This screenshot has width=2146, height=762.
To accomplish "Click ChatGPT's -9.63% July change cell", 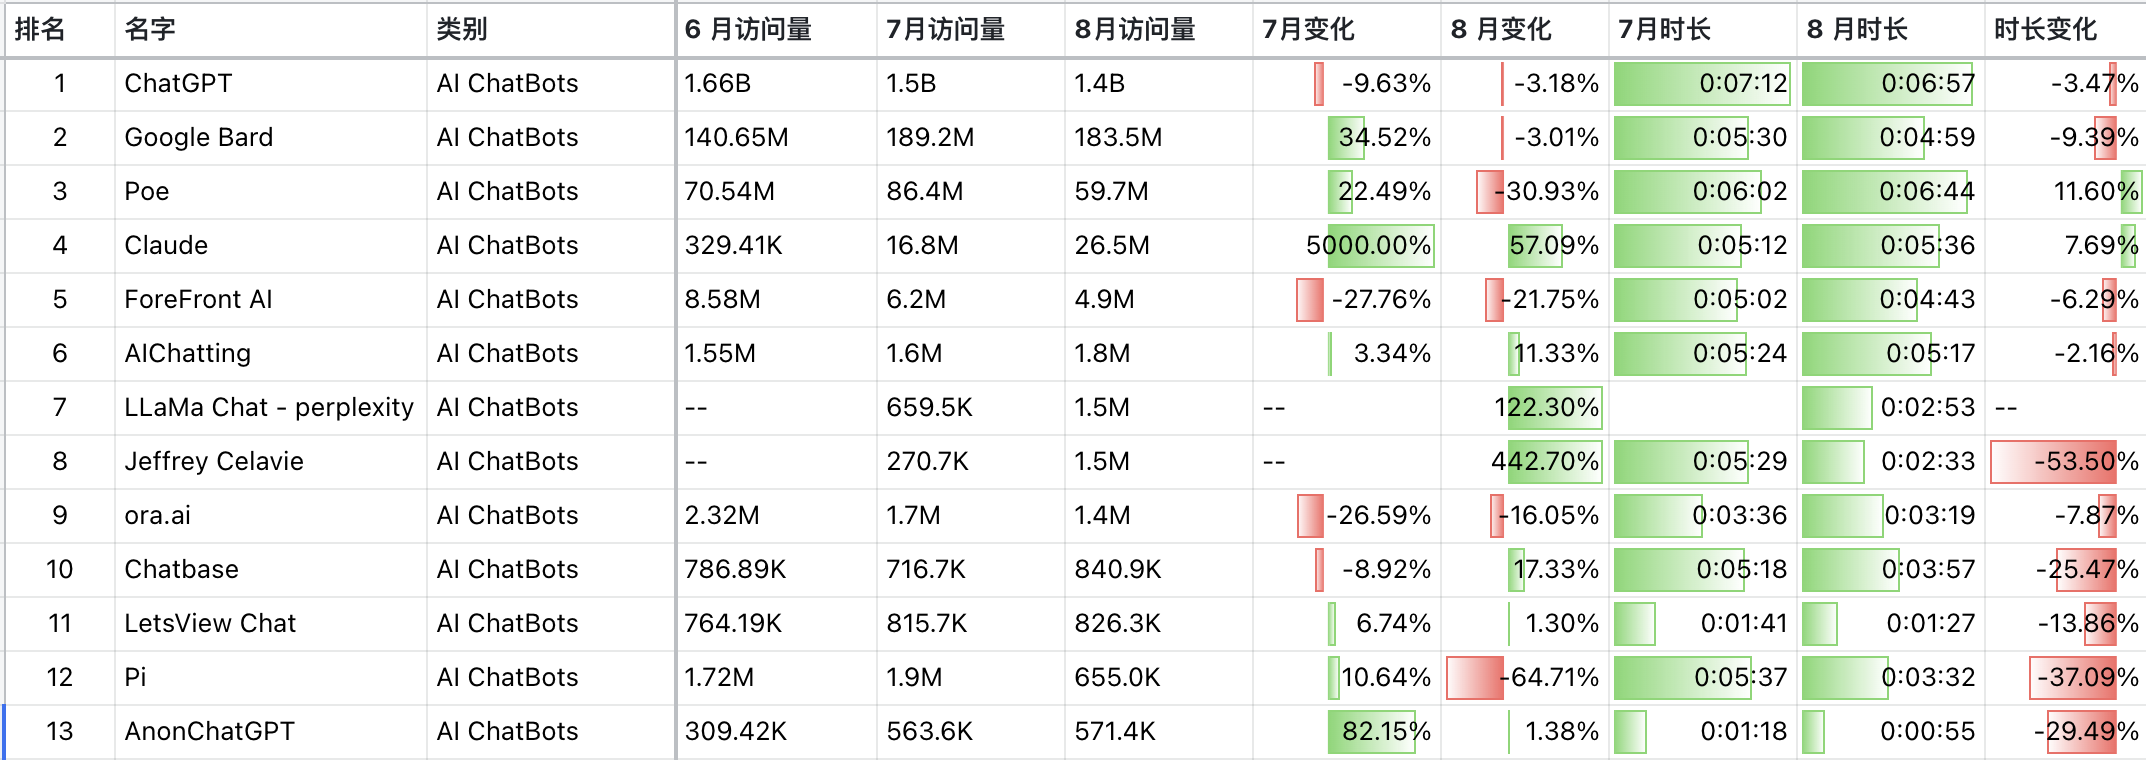I will 1347,84.
